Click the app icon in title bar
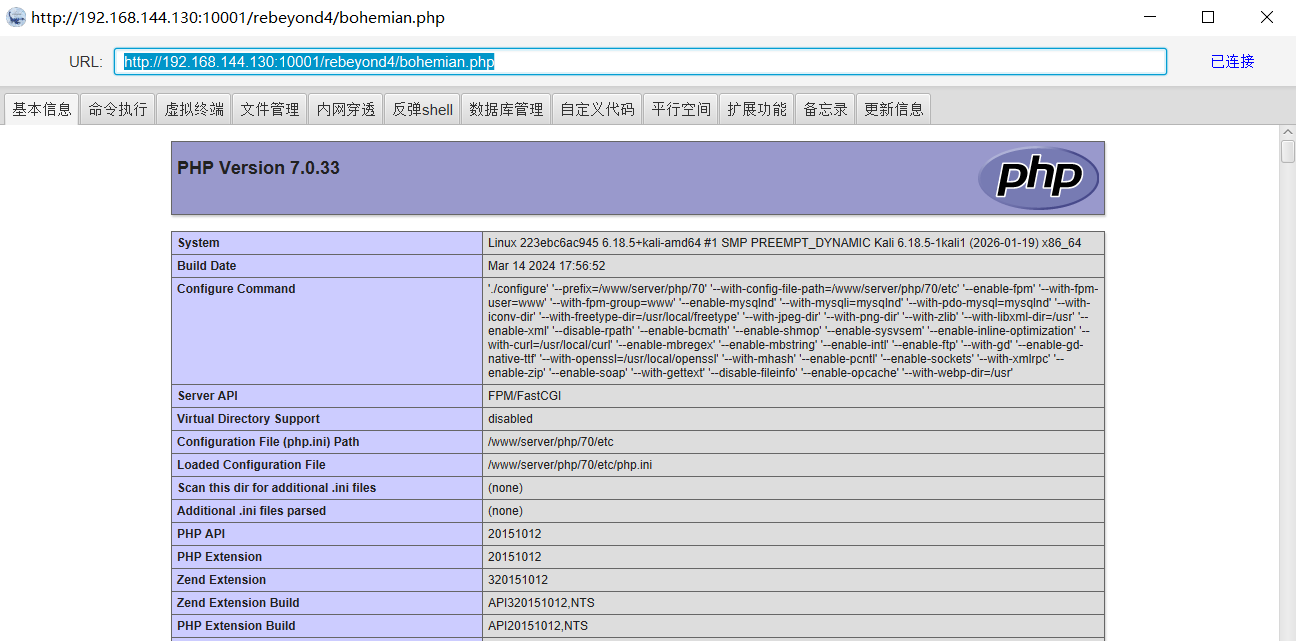 (16, 17)
